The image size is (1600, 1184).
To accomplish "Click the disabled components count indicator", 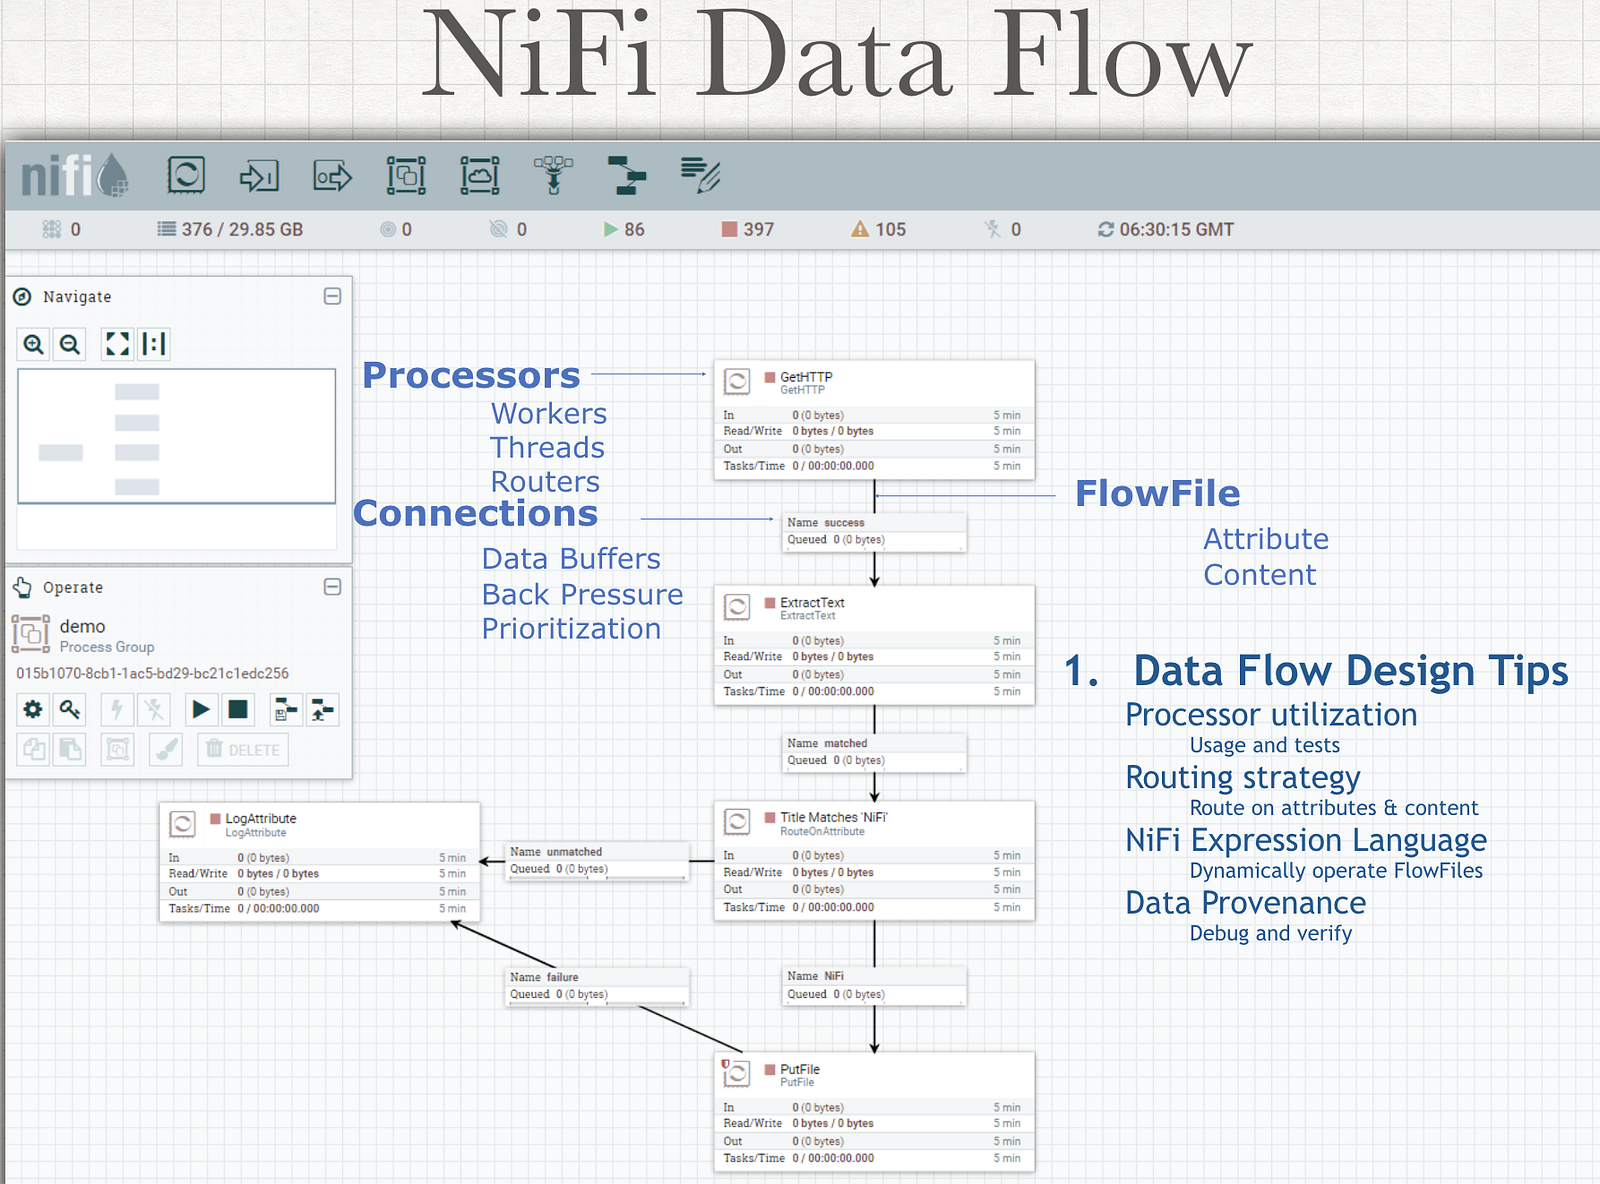I will [x=1003, y=229].
